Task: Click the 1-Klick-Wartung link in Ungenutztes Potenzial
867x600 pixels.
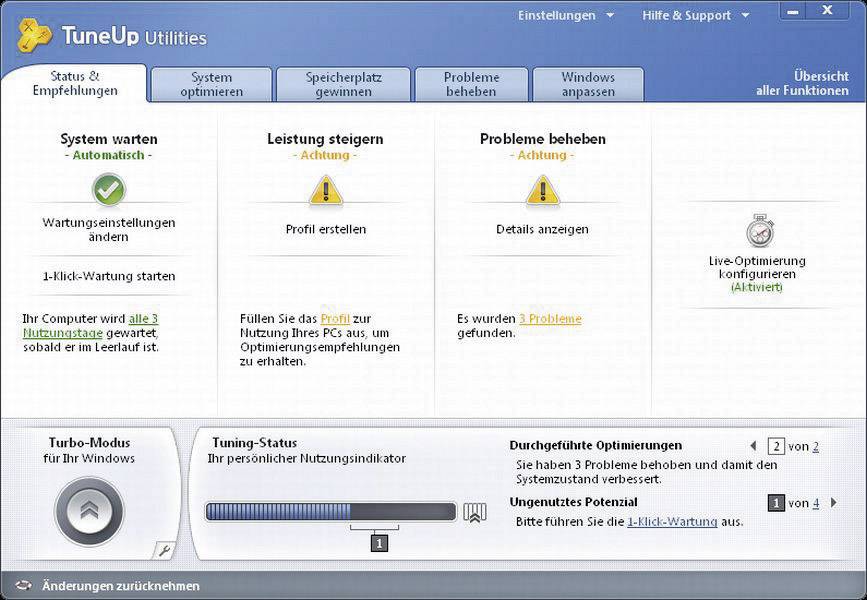Action: coord(672,521)
